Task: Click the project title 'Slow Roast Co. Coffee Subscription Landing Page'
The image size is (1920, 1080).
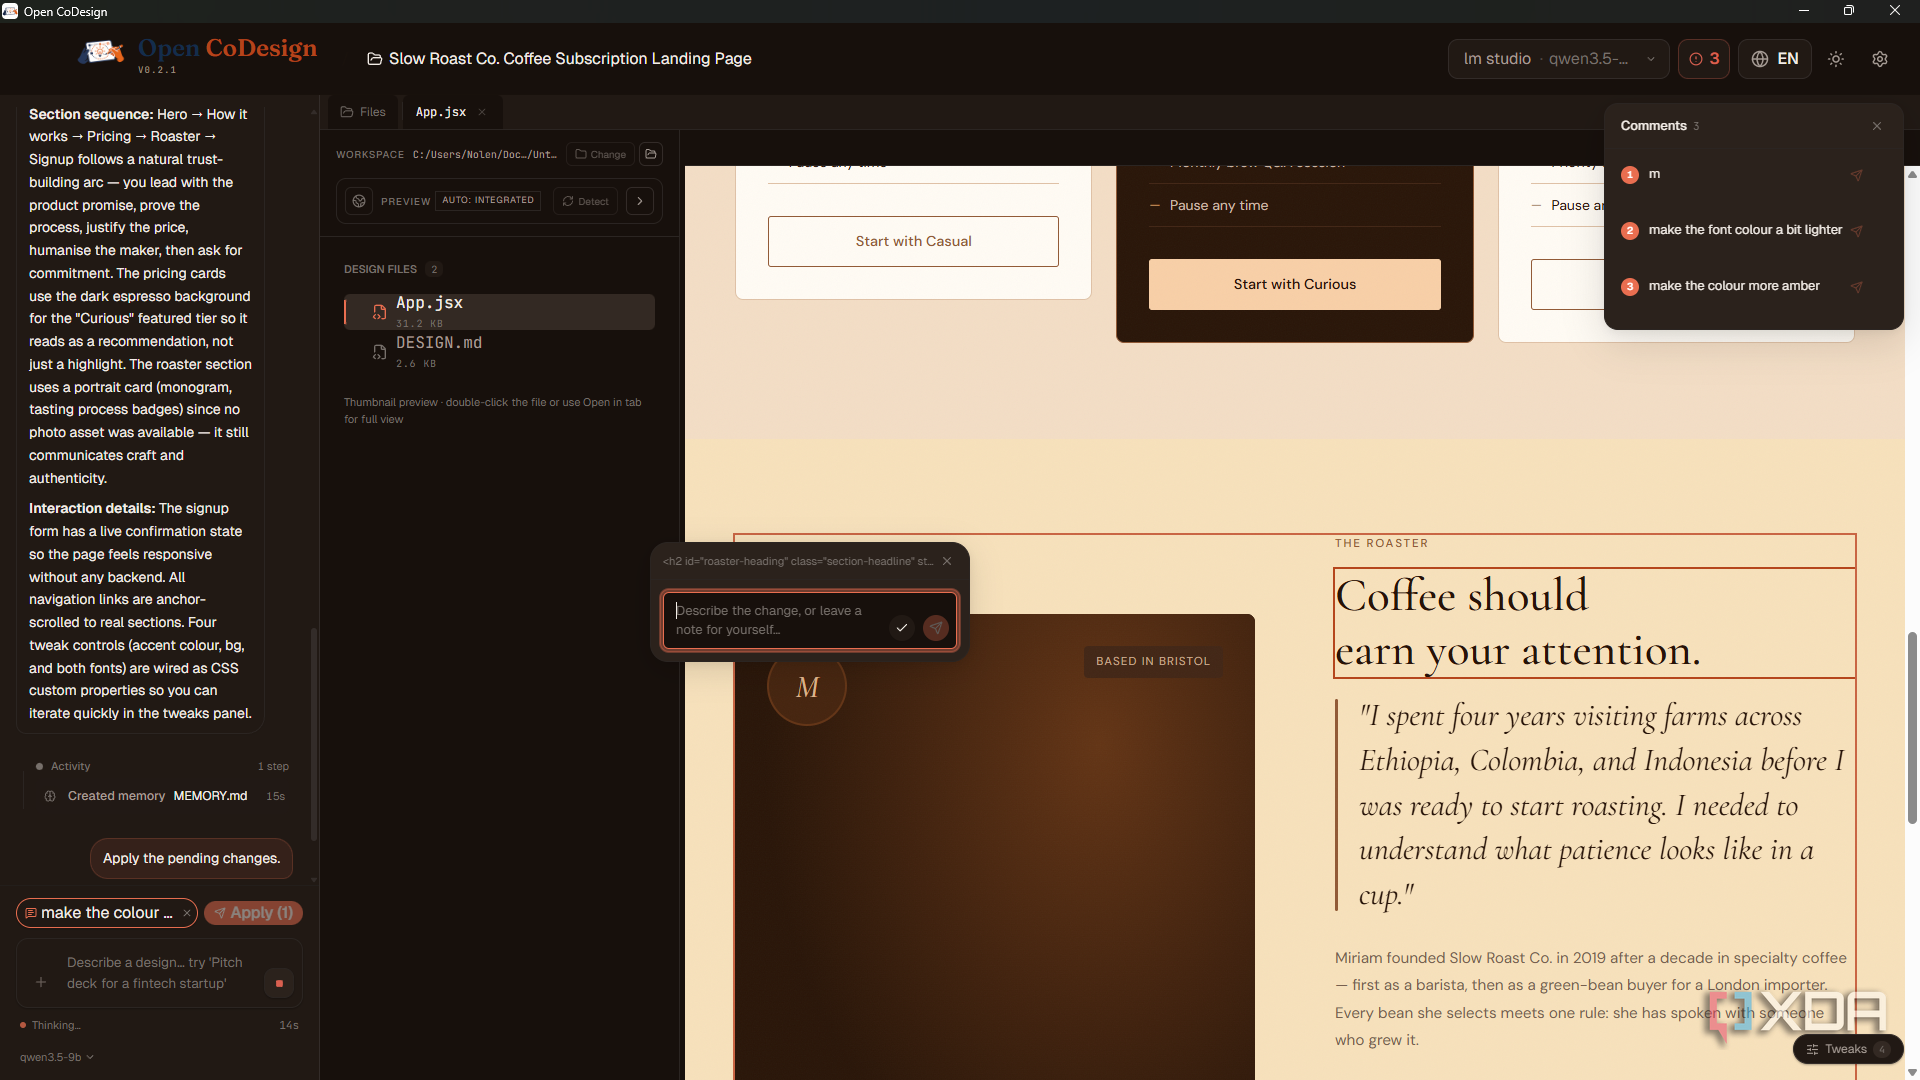Action: pyautogui.click(x=570, y=59)
